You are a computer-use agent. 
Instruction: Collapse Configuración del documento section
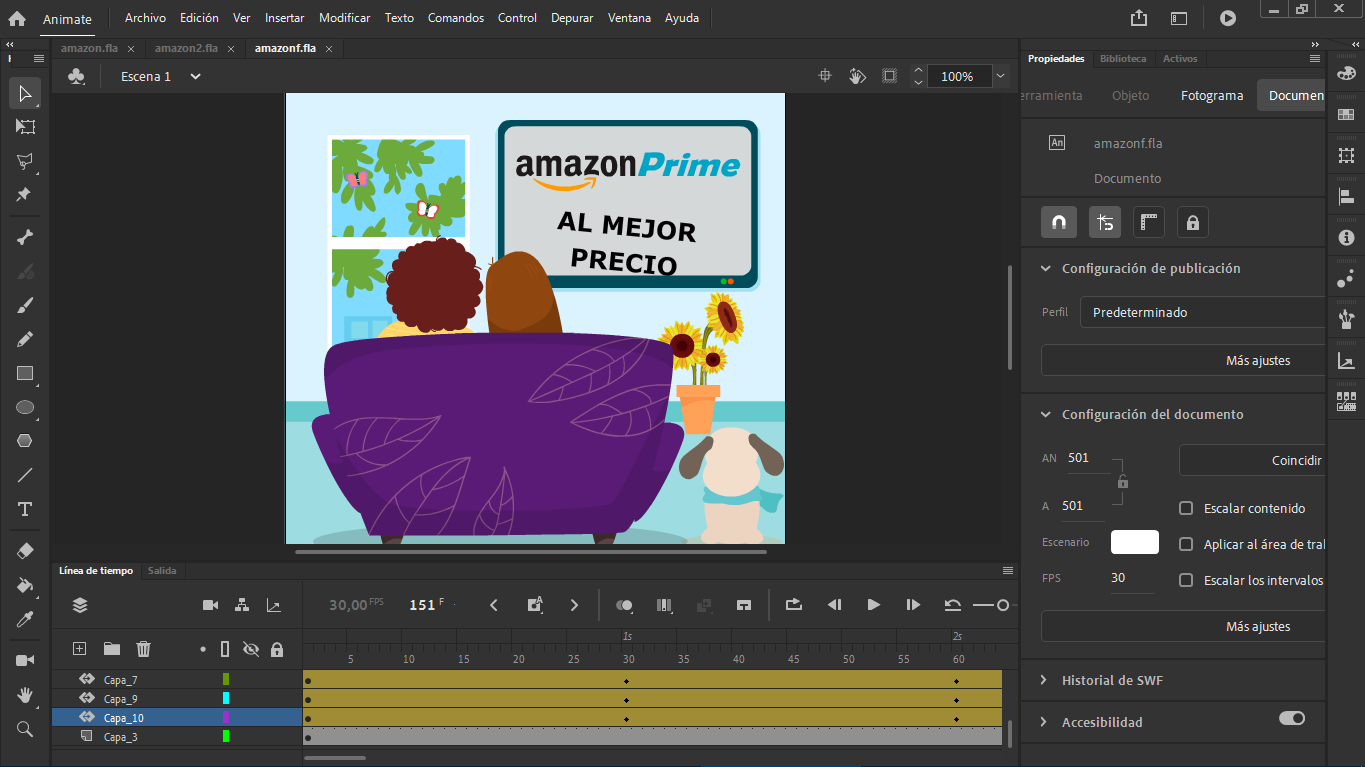pyautogui.click(x=1046, y=414)
